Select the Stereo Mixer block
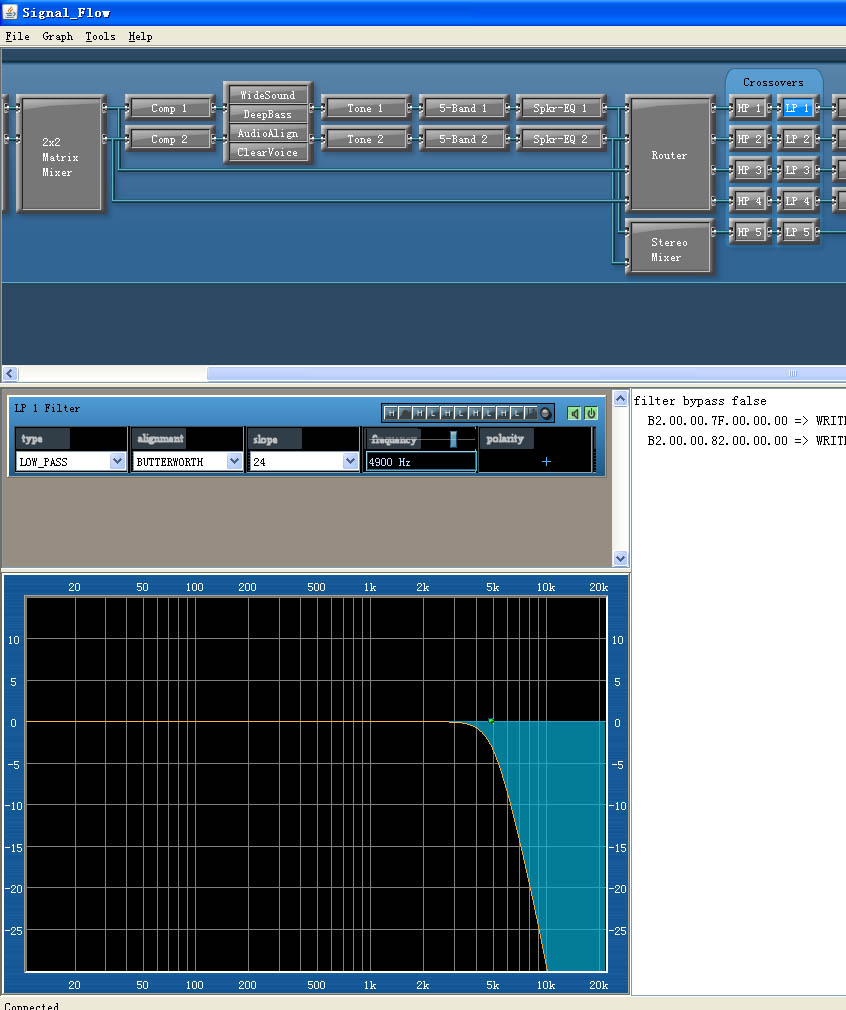The image size is (846, 1010). pos(669,249)
